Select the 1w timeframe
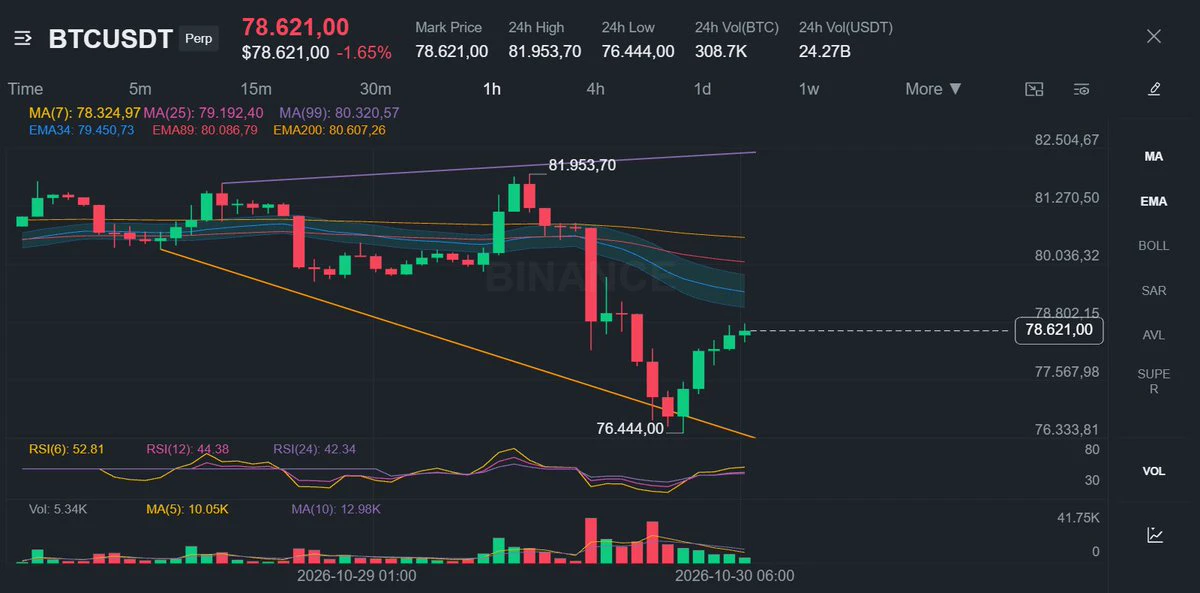This screenshot has height=593, width=1200. click(x=808, y=89)
